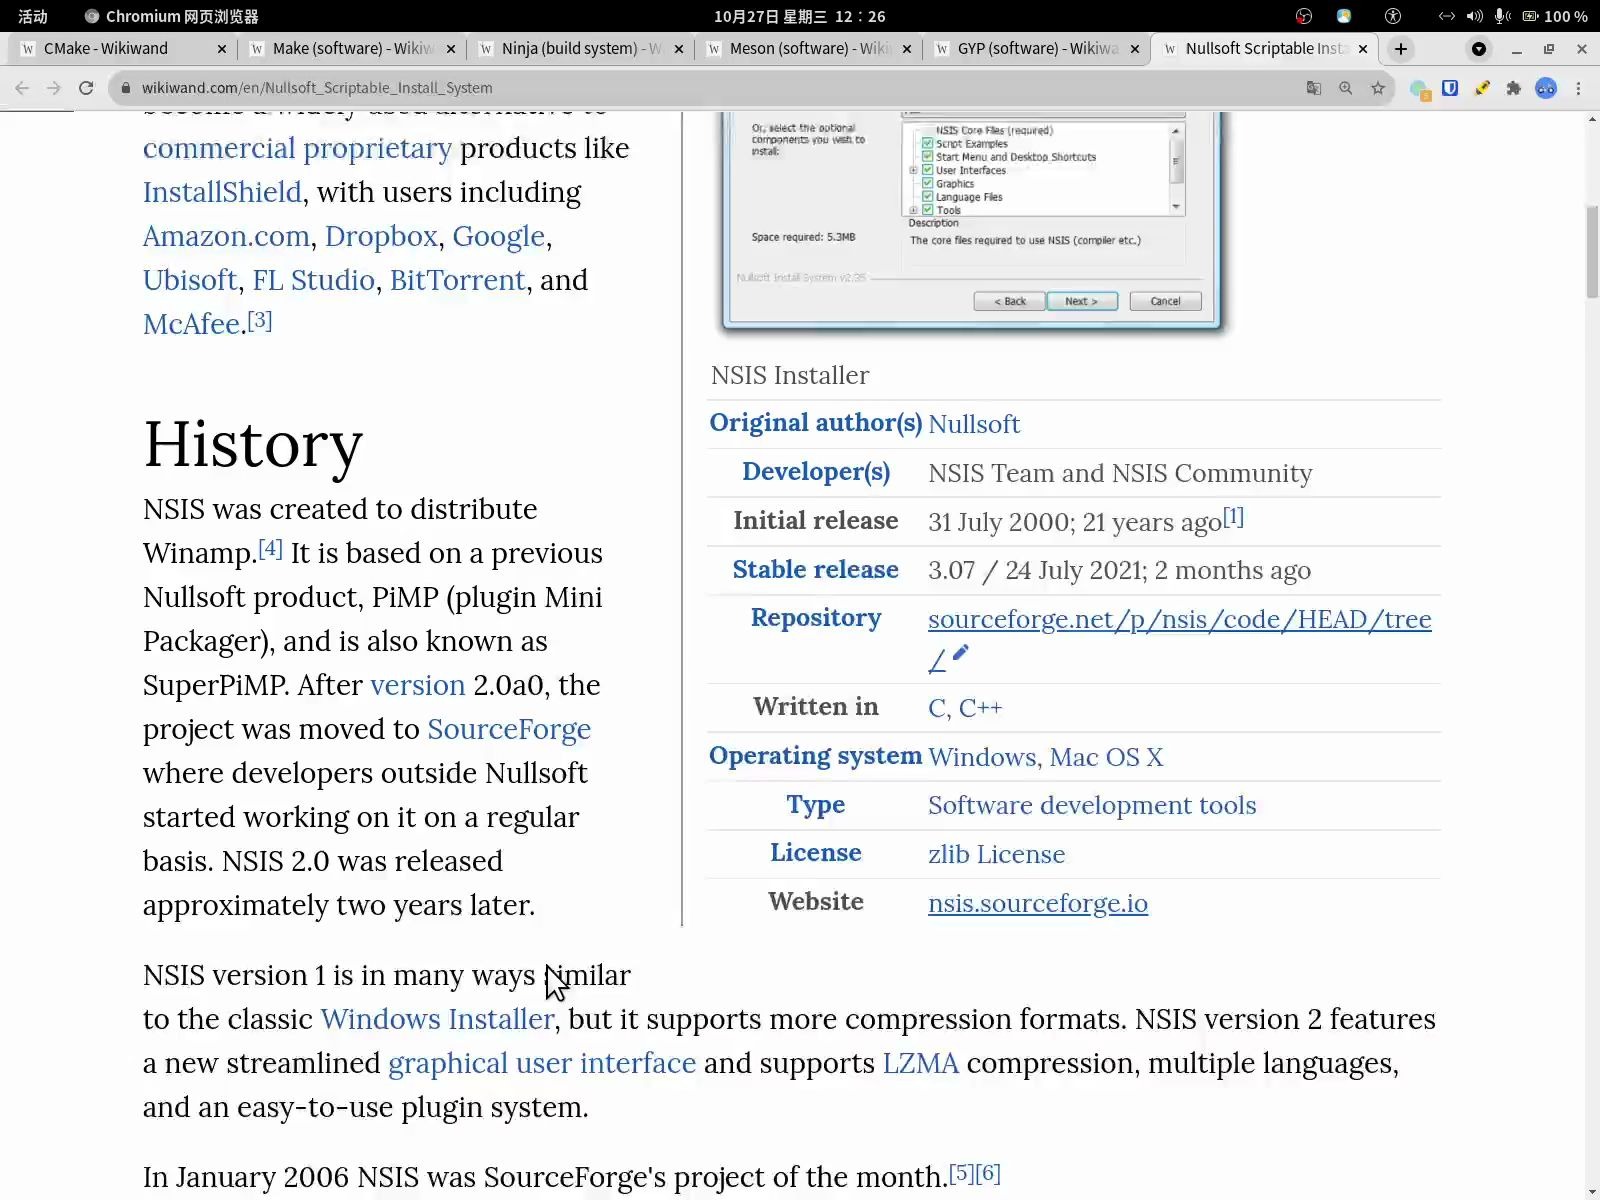Open the SourceForge link in History
The height and width of the screenshot is (1200, 1600).
click(x=509, y=729)
